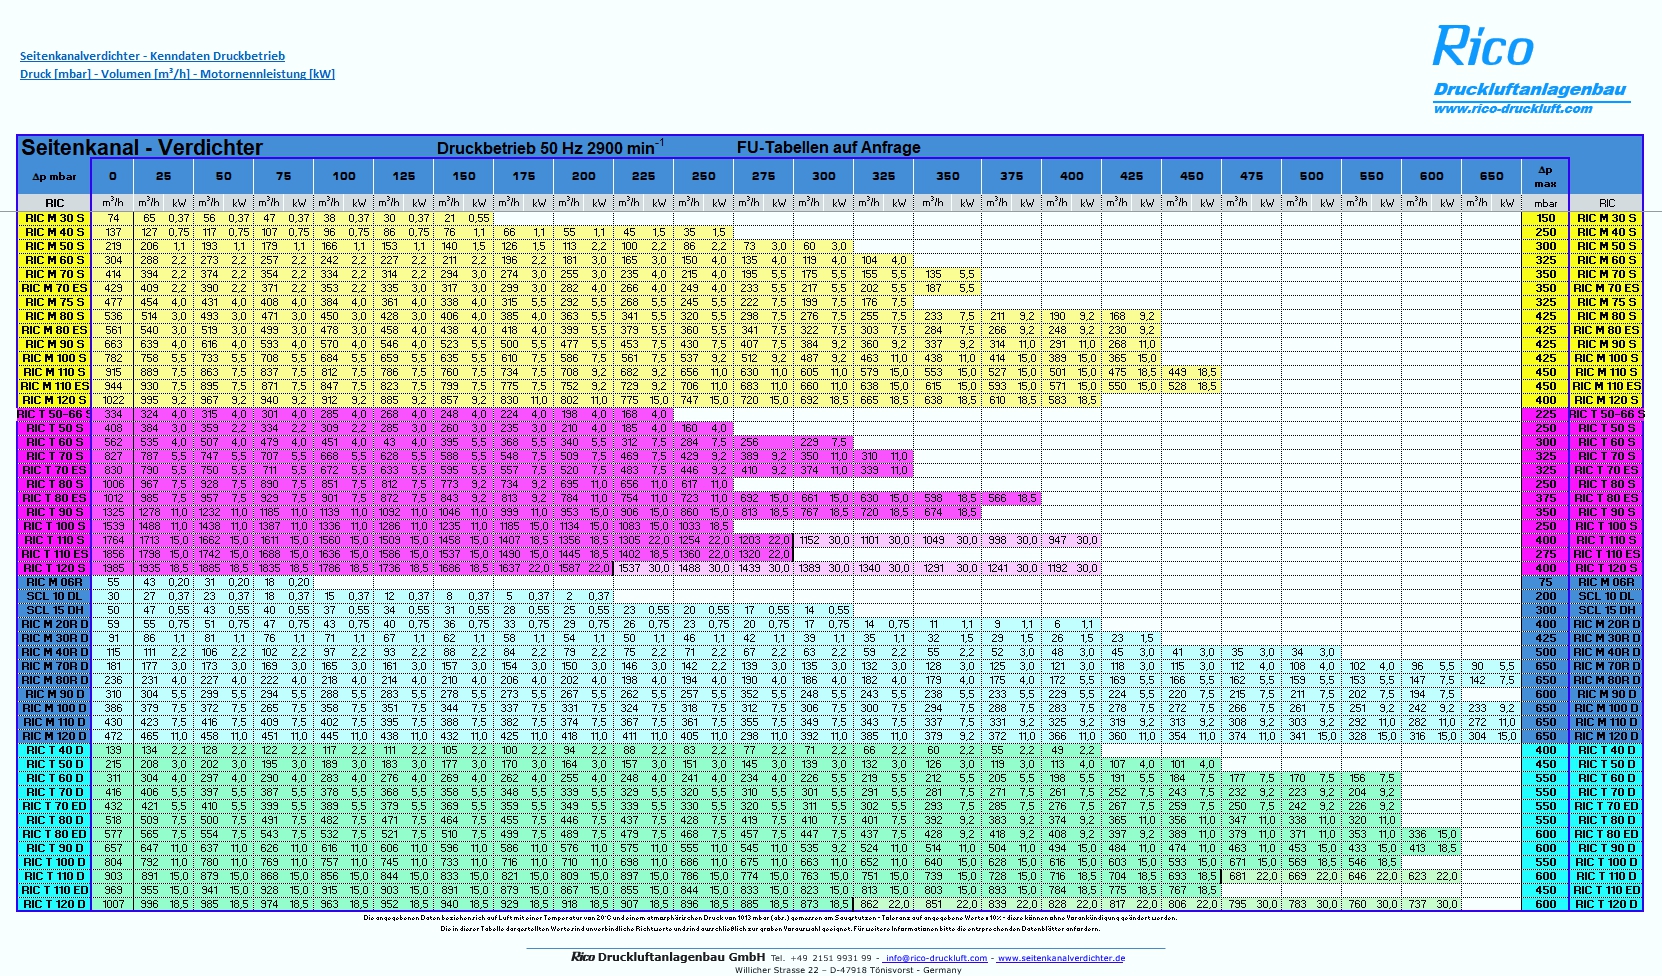1662x976 pixels.
Task: Select the 350 mbar pressure column header
Action: pyautogui.click(x=947, y=176)
